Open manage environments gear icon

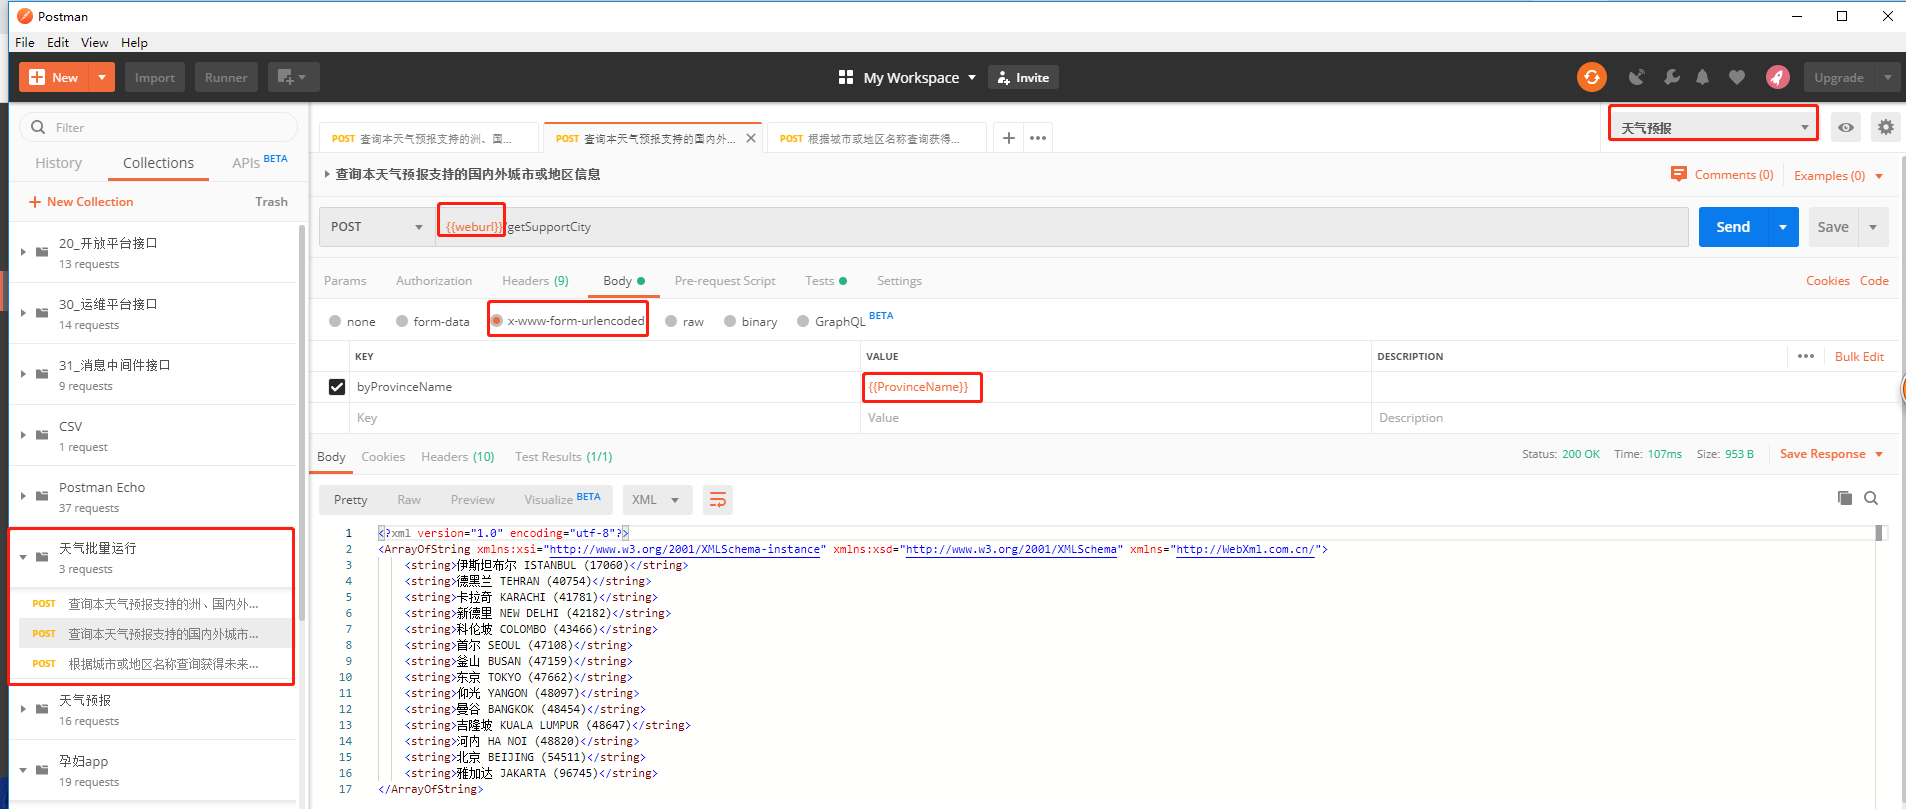pos(1885,127)
